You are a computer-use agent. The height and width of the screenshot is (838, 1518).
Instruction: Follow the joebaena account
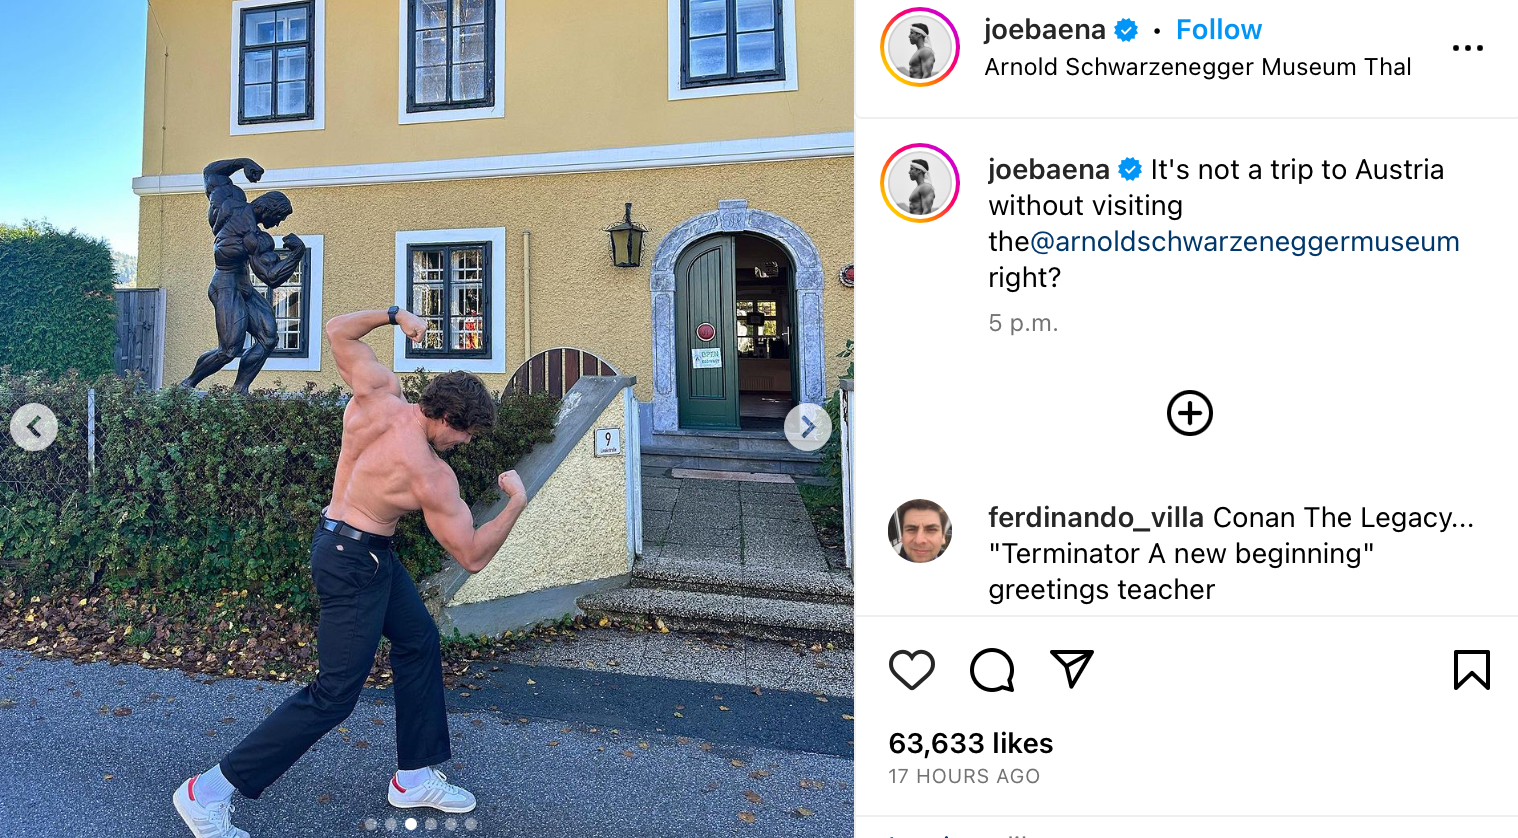[x=1218, y=30]
